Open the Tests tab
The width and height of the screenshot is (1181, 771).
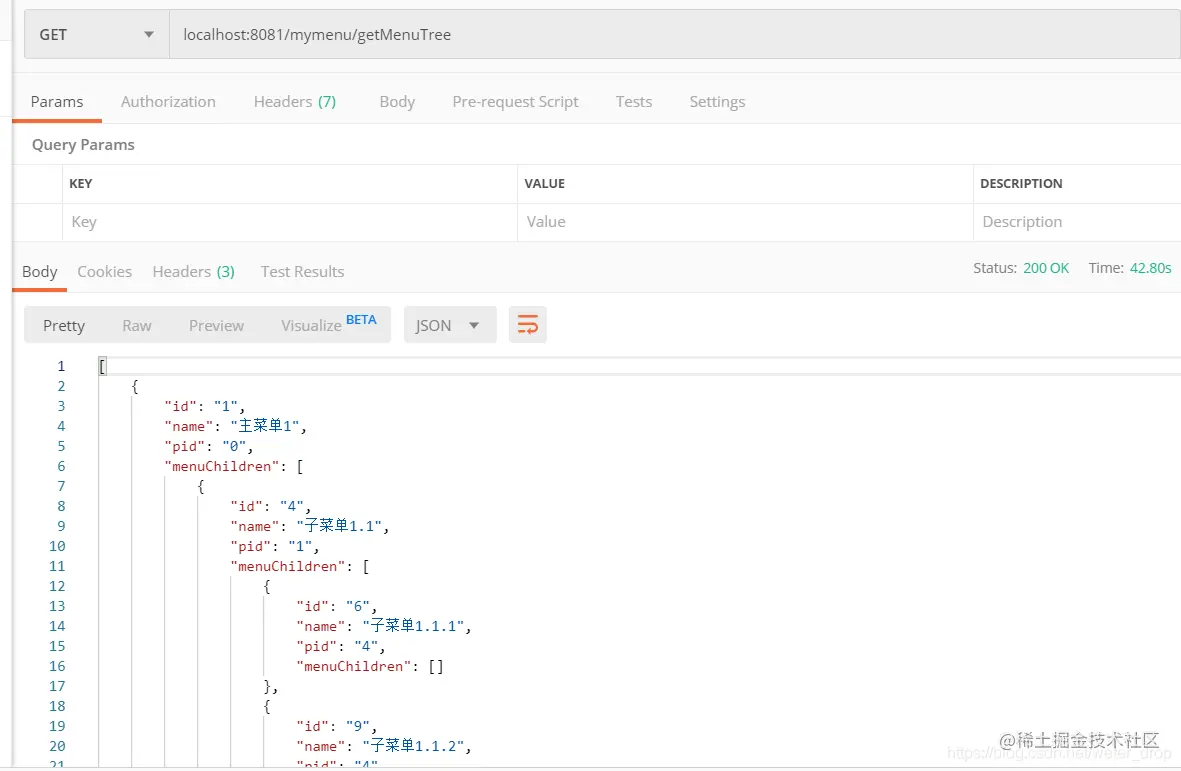(x=633, y=102)
